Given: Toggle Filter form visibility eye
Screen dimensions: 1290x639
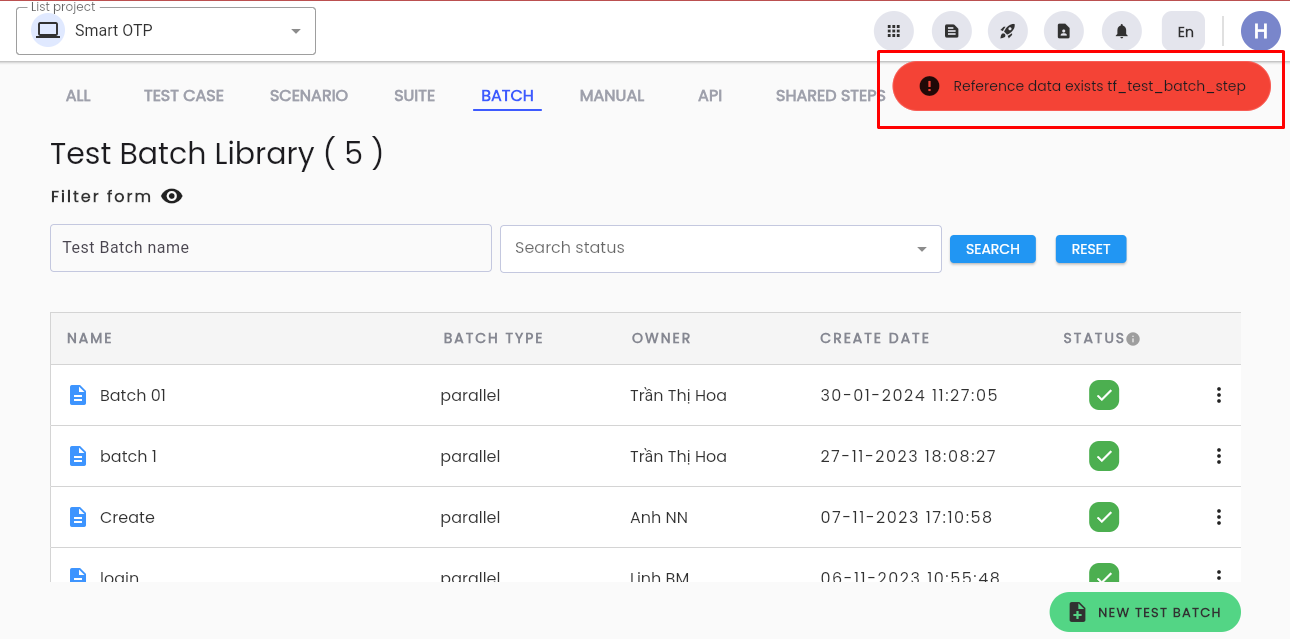Looking at the screenshot, I should click(x=172, y=196).
